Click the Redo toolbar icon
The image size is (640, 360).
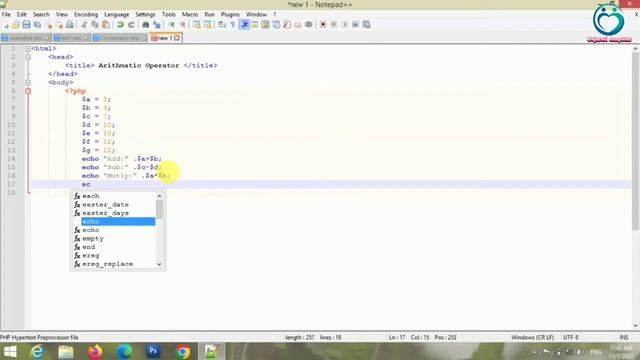(131, 24)
